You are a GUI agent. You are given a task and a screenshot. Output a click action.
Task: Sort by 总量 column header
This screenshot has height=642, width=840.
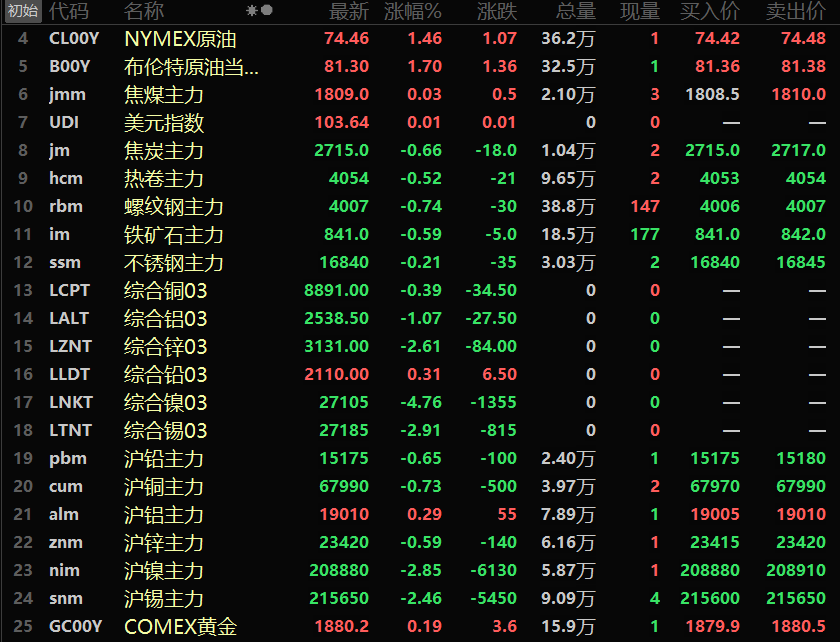pos(576,11)
